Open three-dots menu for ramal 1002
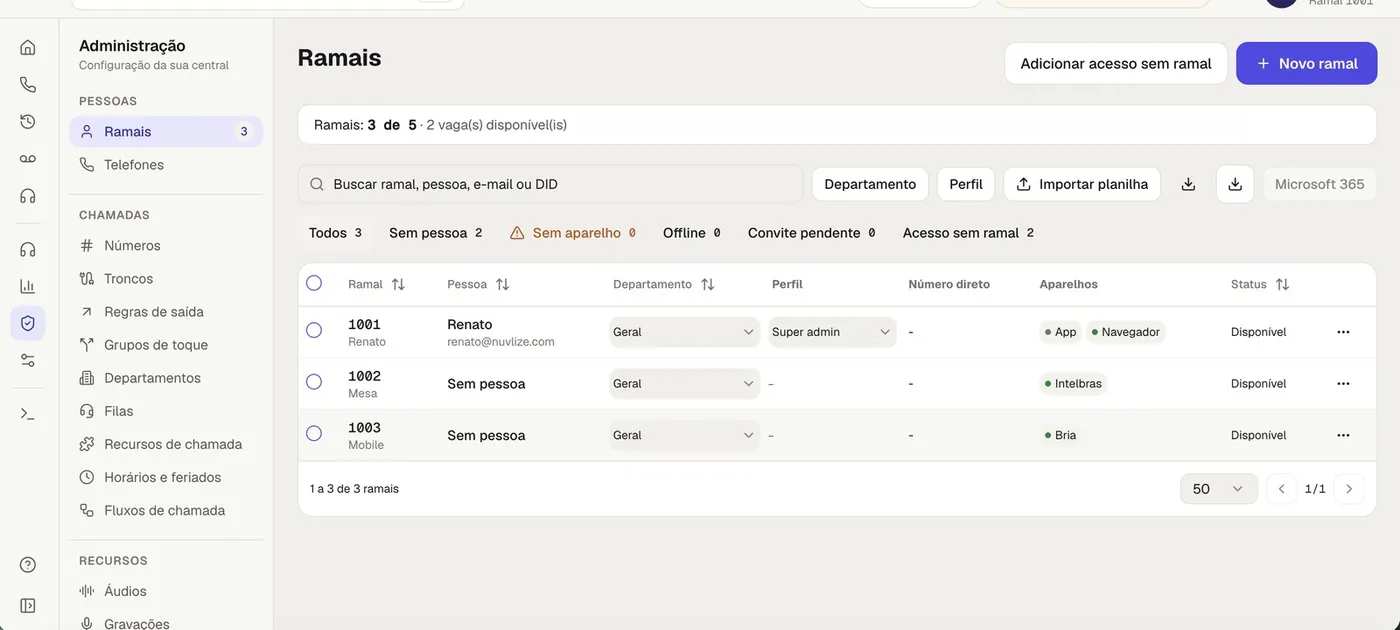The image size is (1400, 630). (1343, 384)
